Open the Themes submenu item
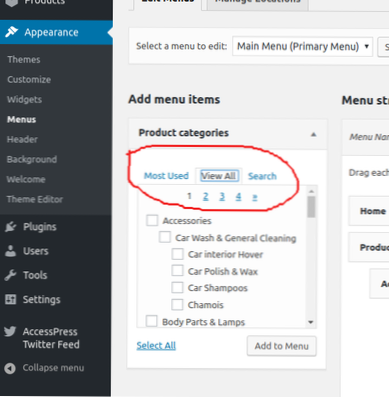 [x=24, y=59]
